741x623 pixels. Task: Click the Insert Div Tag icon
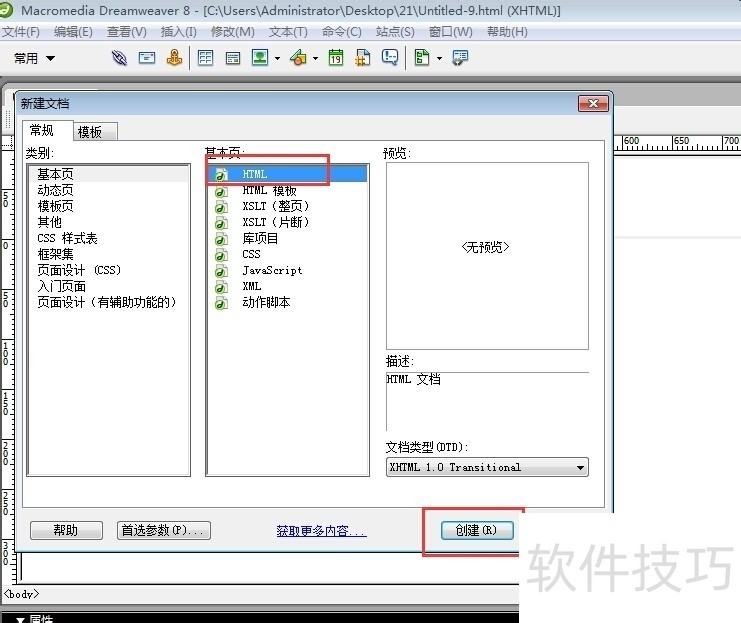233,58
